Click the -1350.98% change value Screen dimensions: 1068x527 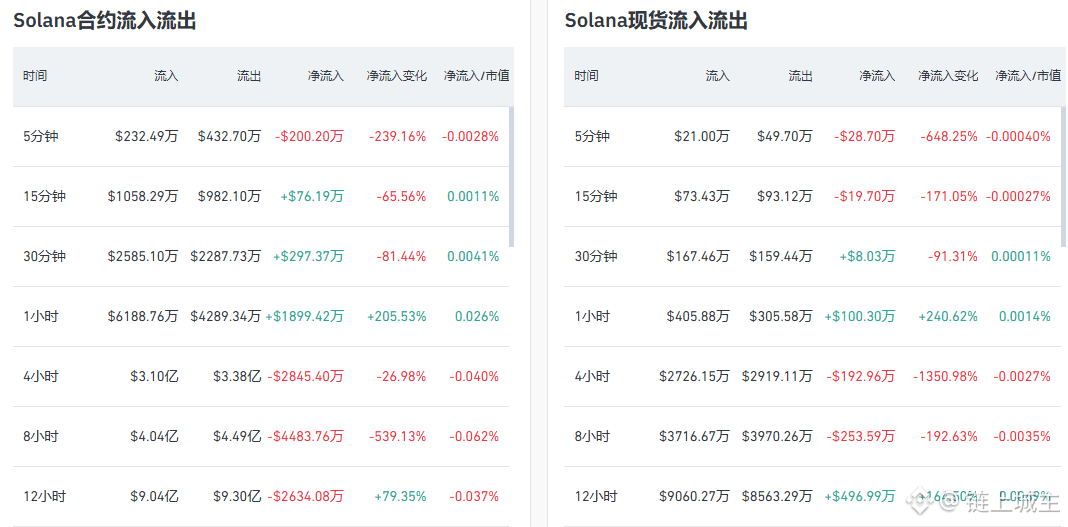click(945, 376)
